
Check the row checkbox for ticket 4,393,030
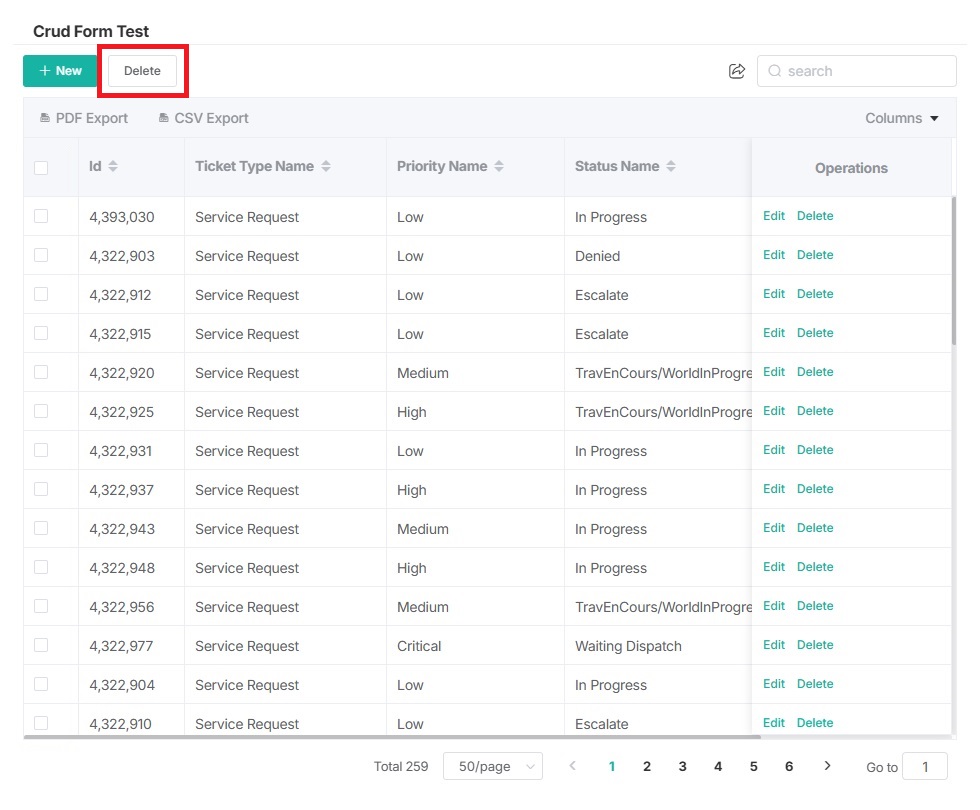pyautogui.click(x=41, y=216)
